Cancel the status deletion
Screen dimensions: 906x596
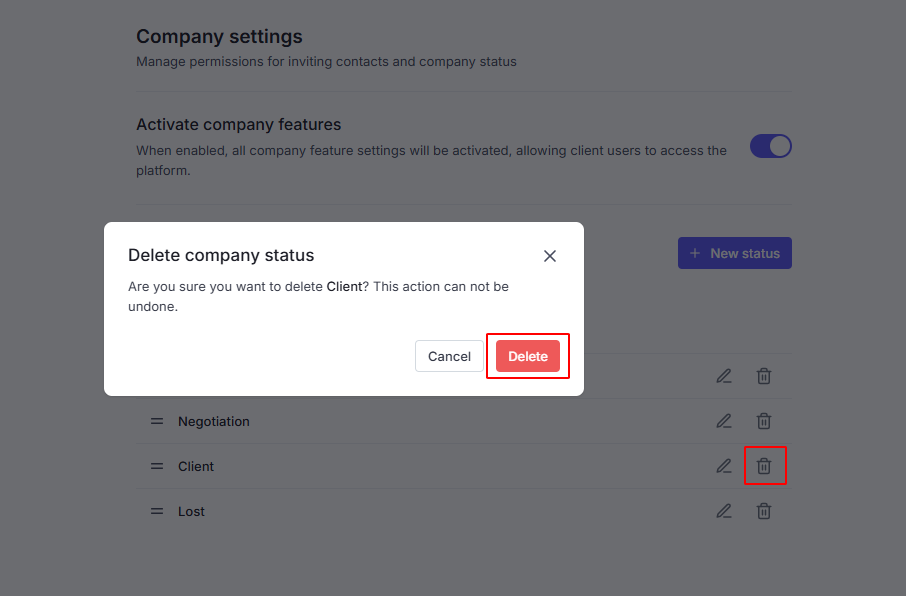tap(449, 356)
